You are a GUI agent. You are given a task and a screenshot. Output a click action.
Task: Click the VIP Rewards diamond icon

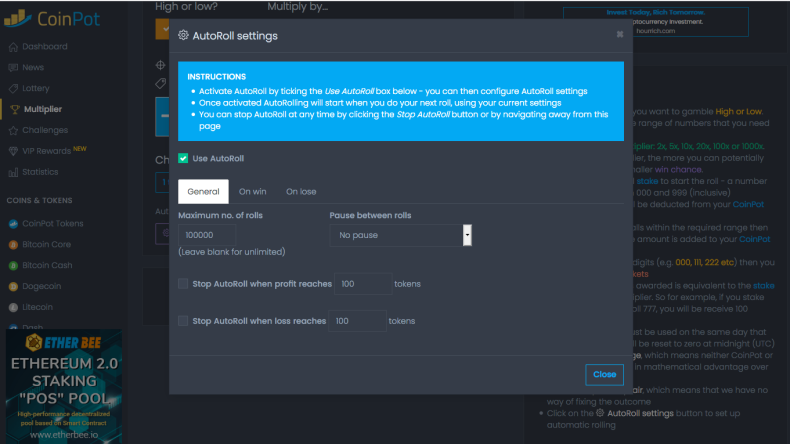pos(13,151)
